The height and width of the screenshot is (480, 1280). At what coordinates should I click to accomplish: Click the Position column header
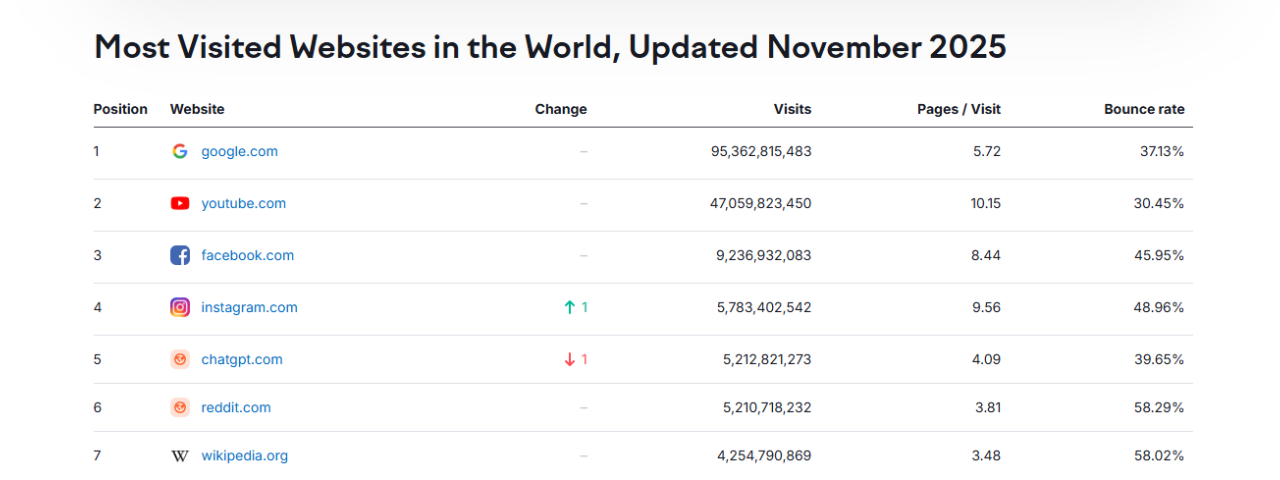pyautogui.click(x=120, y=109)
